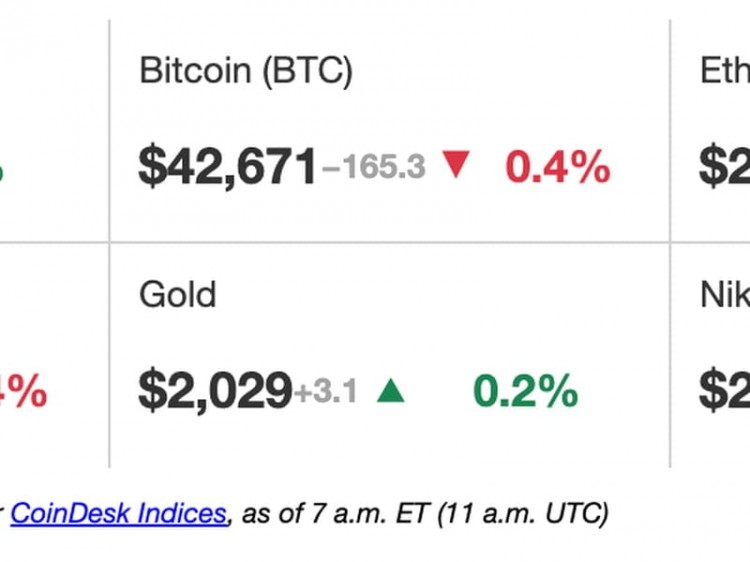
Task: Click the red cut-off percentage left of Gold
Action: click(23, 391)
